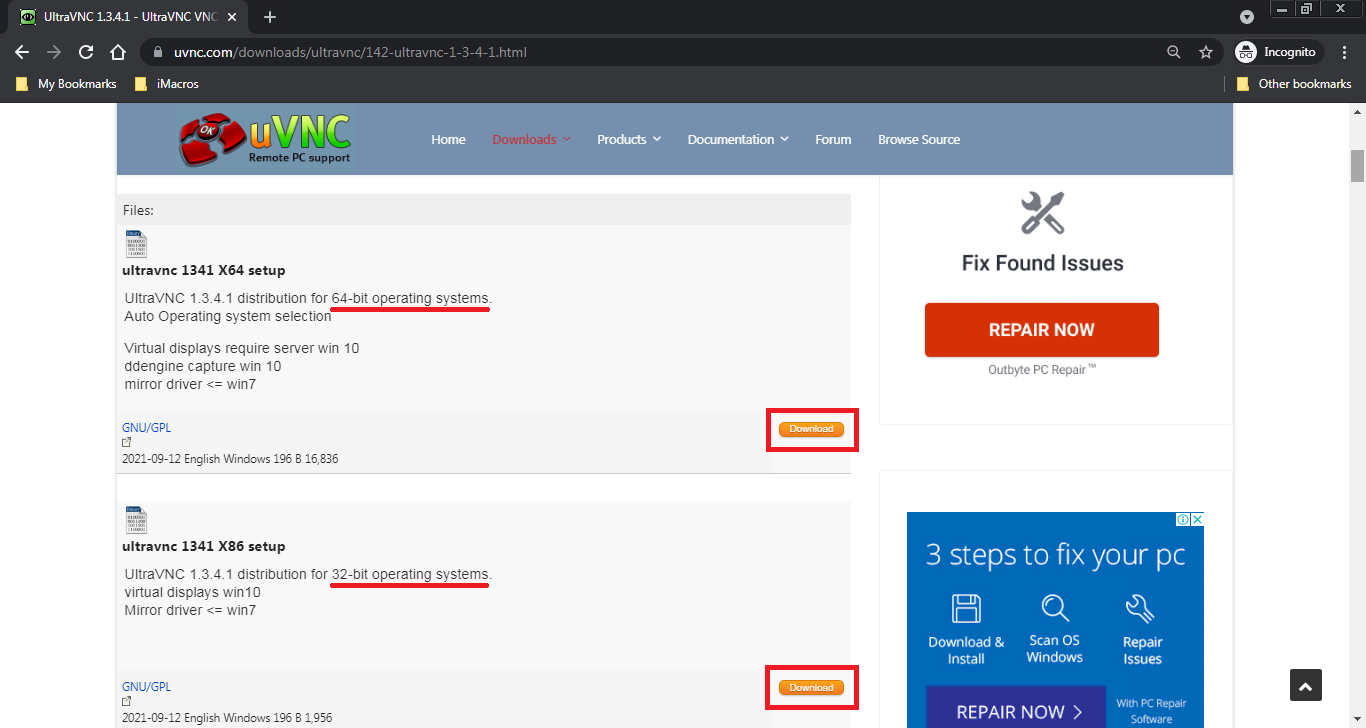Click the scroll-to-top arrow button
1366x728 pixels.
click(x=1306, y=685)
